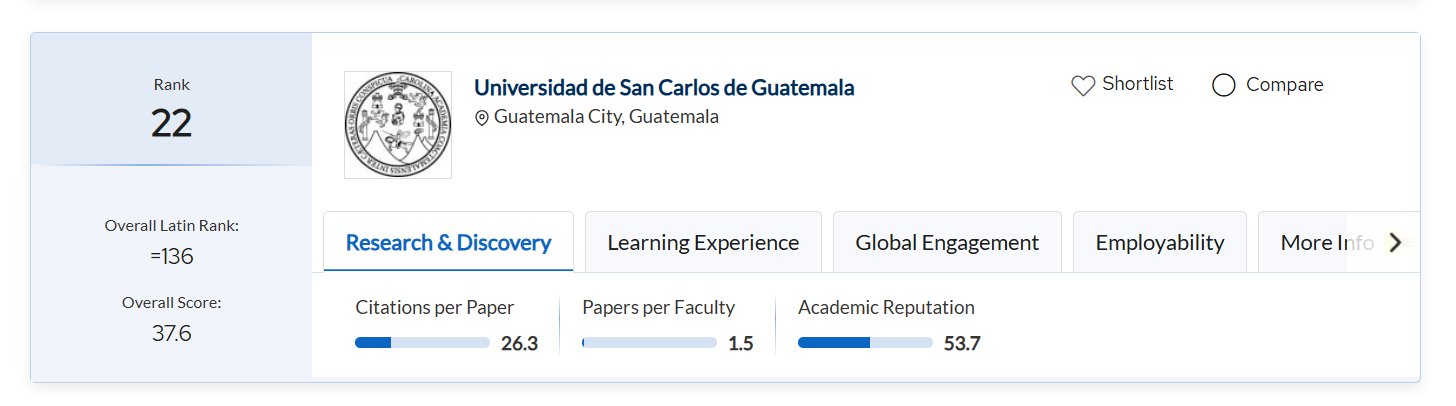
Task: Click the university seal logo
Action: [398, 125]
